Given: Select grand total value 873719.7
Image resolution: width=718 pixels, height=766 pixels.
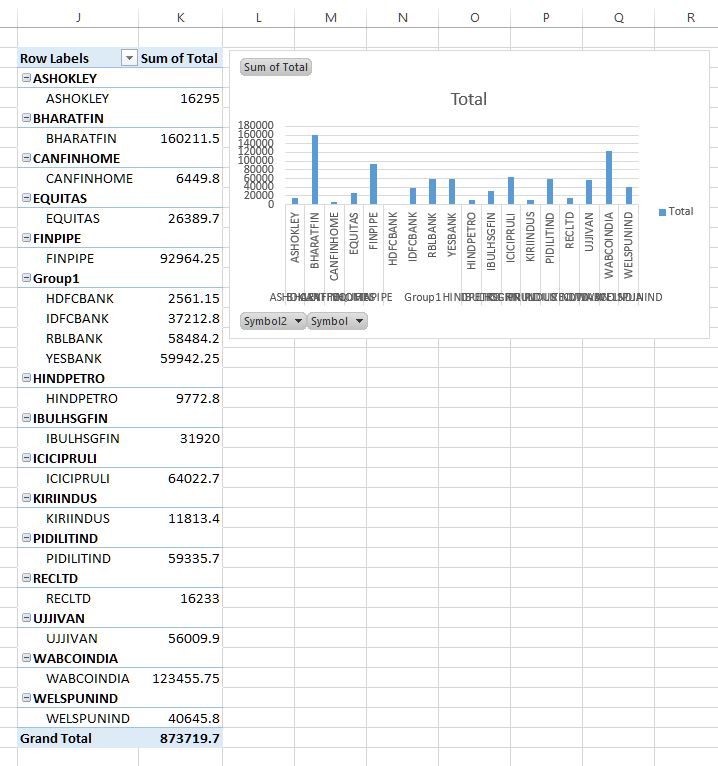Looking at the screenshot, I should (180, 739).
